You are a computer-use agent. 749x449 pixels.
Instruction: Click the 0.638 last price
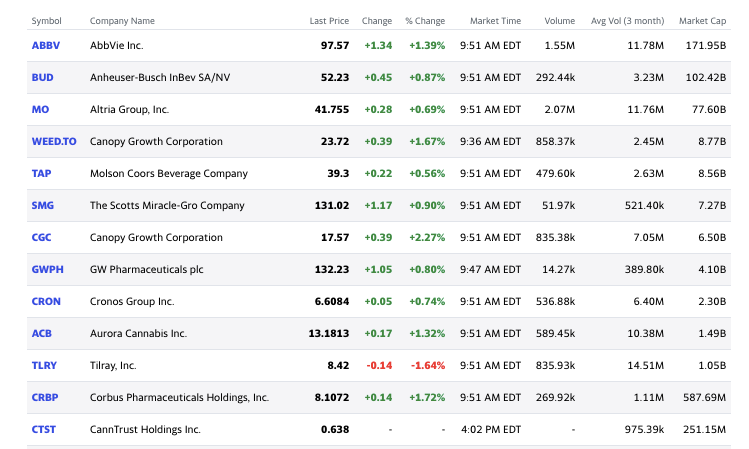(335, 429)
